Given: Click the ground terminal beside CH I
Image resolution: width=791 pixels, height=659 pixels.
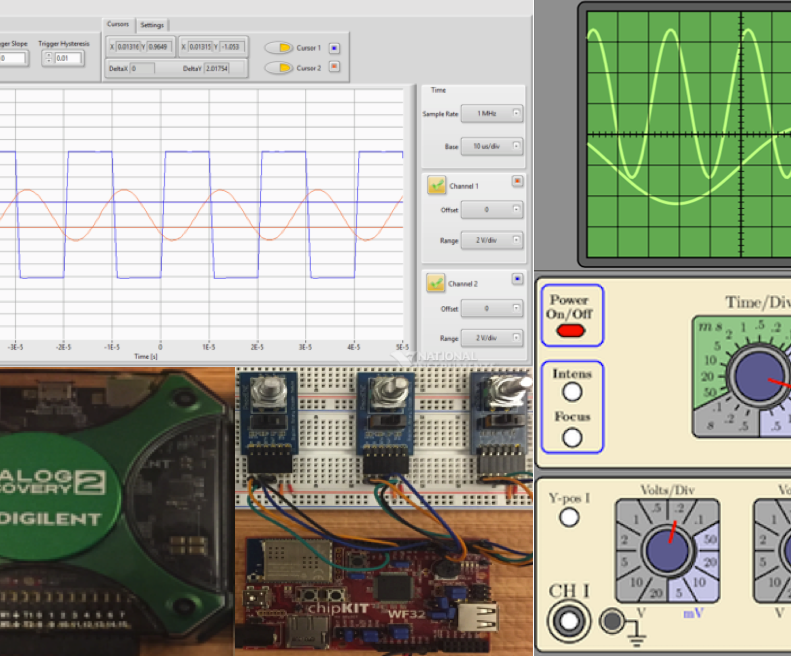Looking at the screenshot, I should [x=612, y=621].
